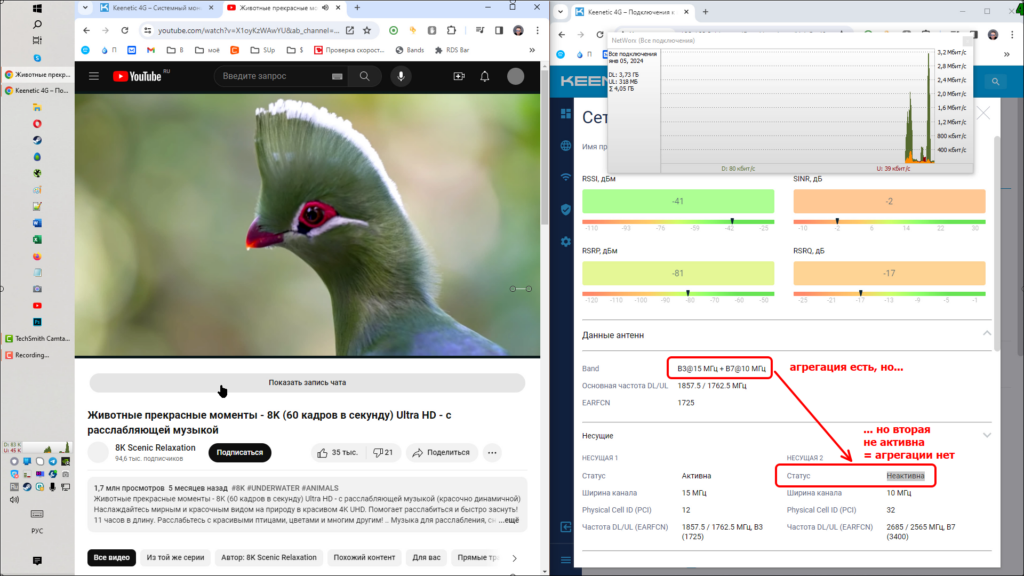The width and height of the screenshot is (1024, 576).
Task: Click the YouTube search magnifier button
Action: coord(364,76)
